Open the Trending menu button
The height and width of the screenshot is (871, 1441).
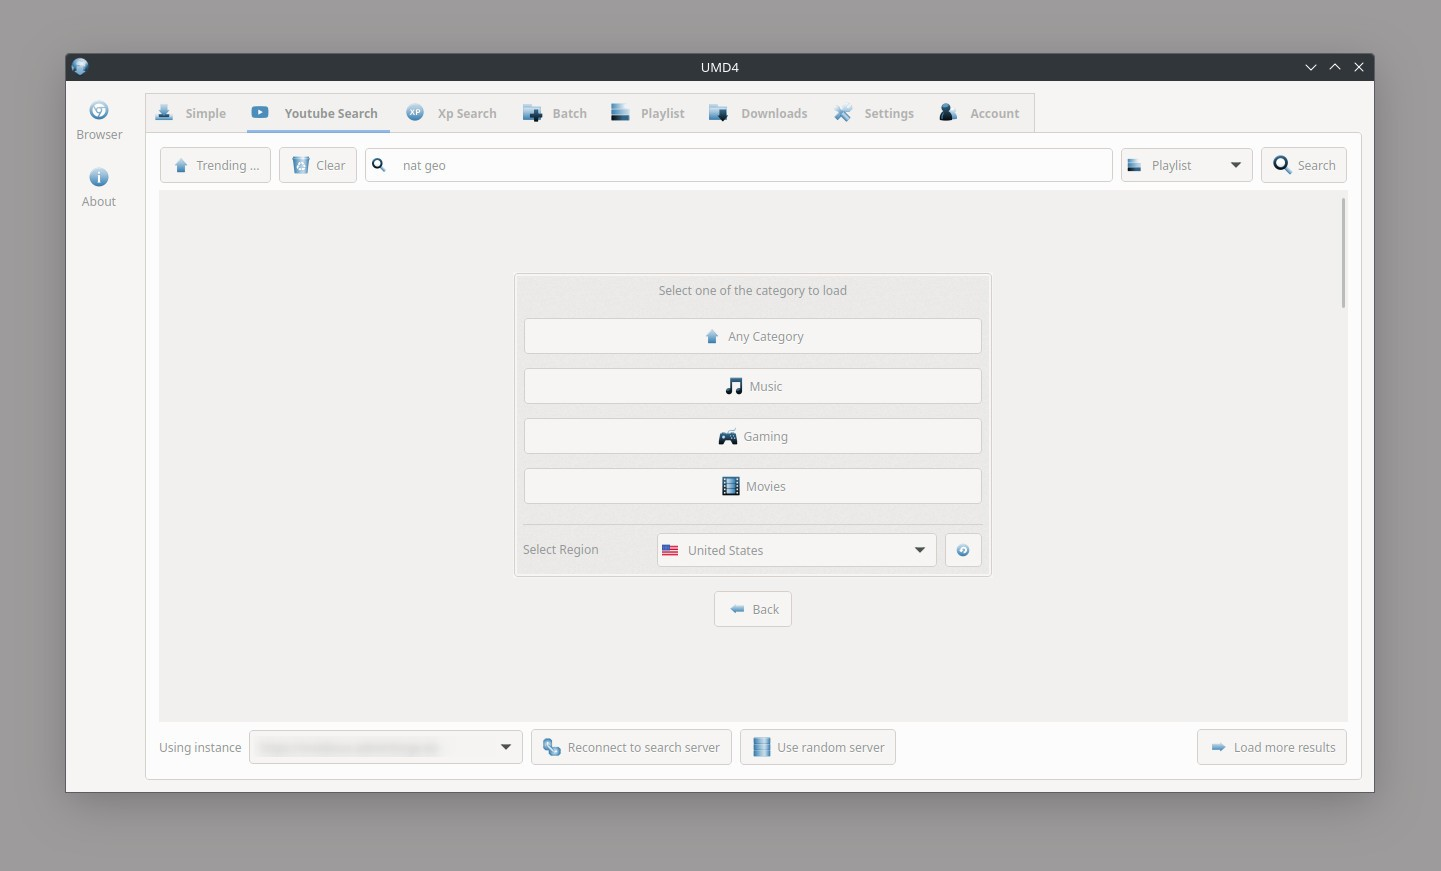(215, 165)
